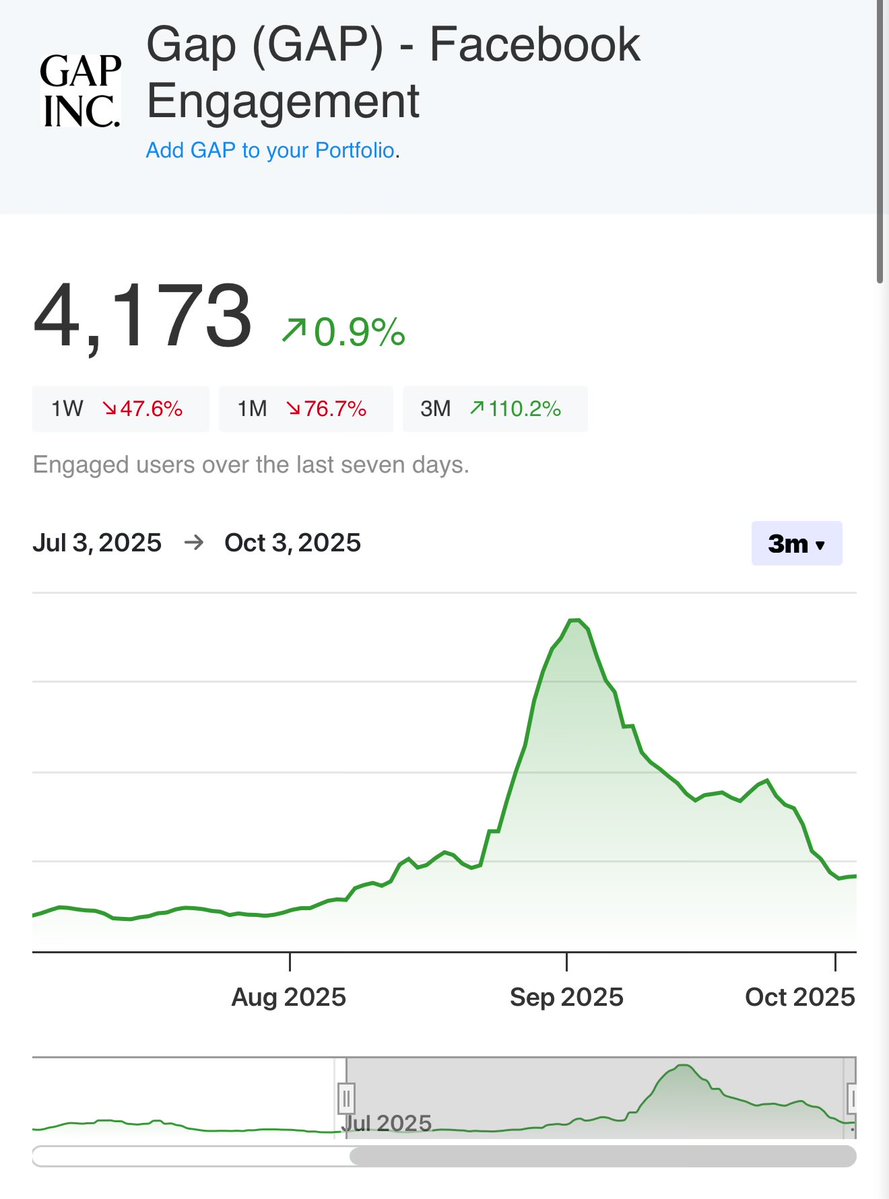The height and width of the screenshot is (1199, 889).
Task: Click the left handle of the range selector
Action: (346, 1099)
